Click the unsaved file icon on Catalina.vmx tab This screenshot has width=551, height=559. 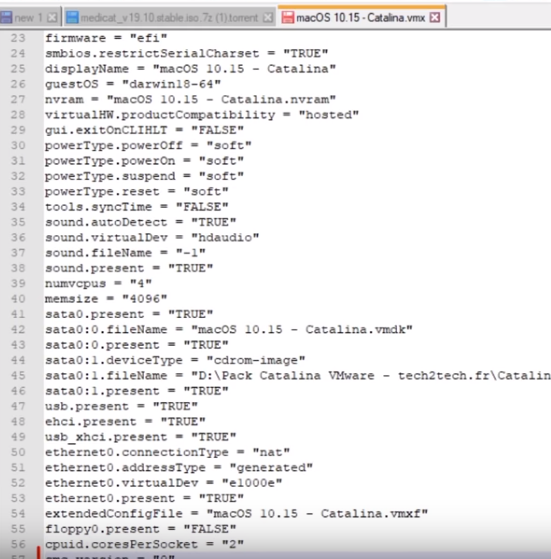coord(288,17)
